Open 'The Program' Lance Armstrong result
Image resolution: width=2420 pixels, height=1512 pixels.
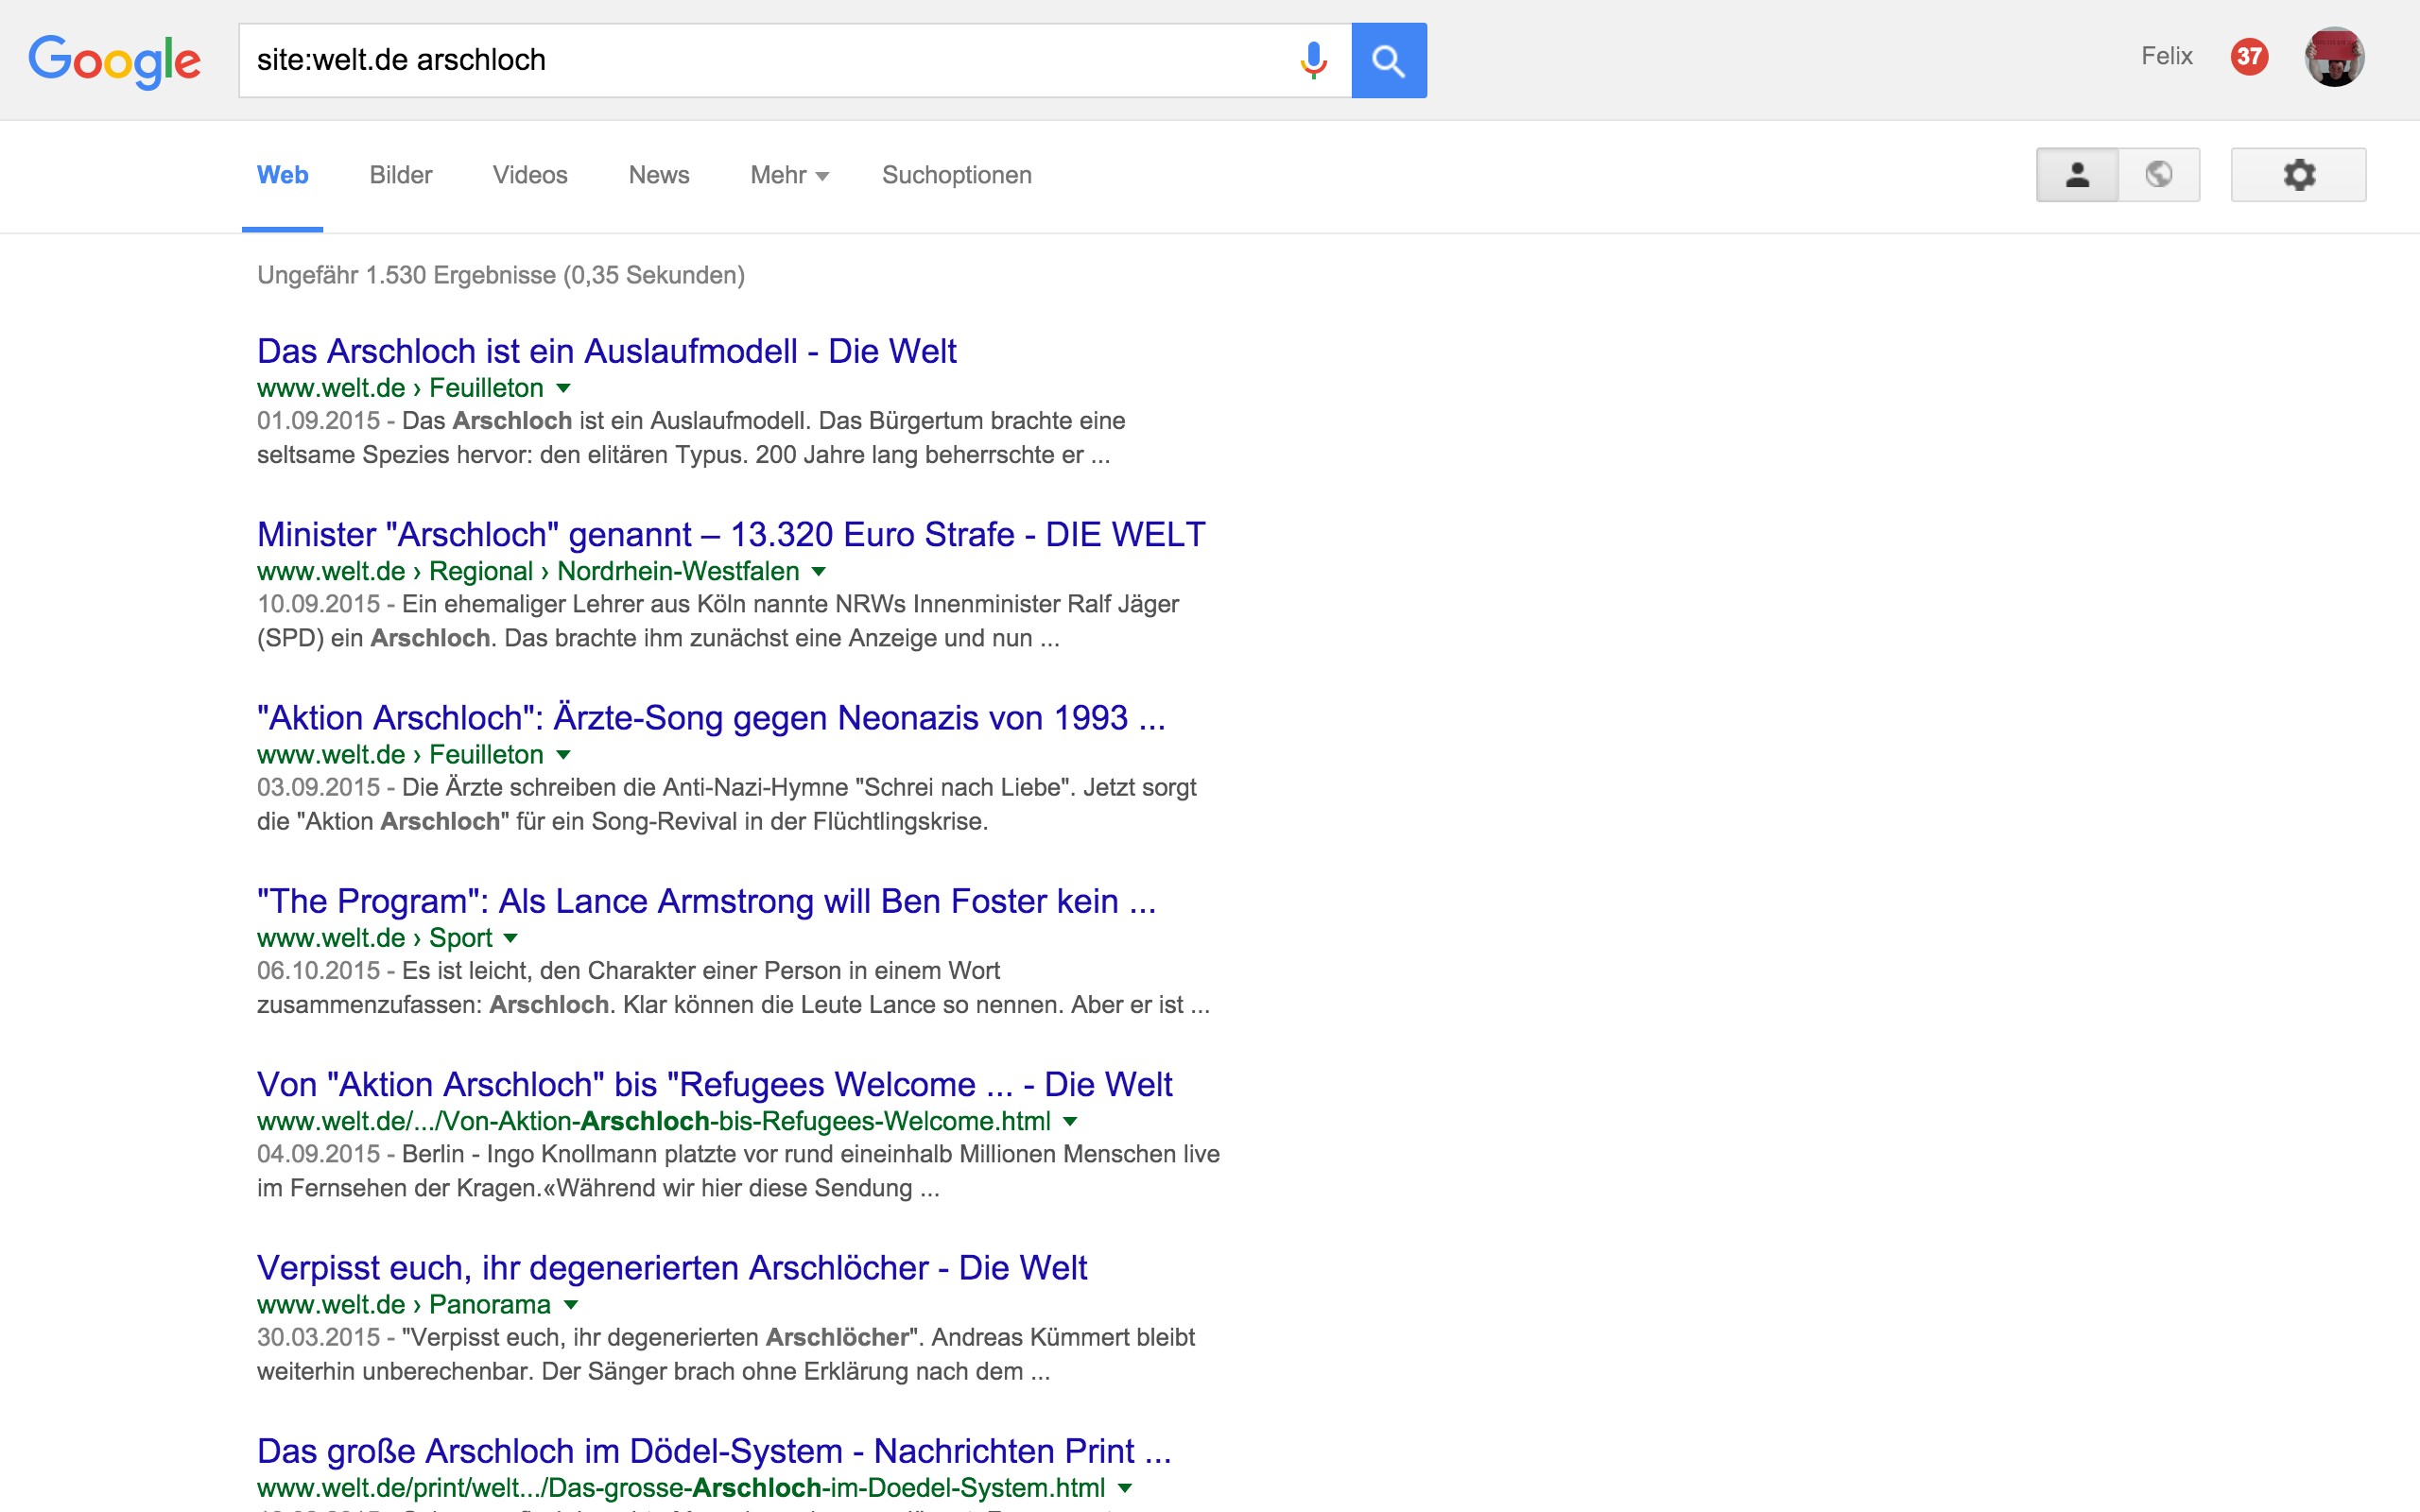tap(706, 901)
